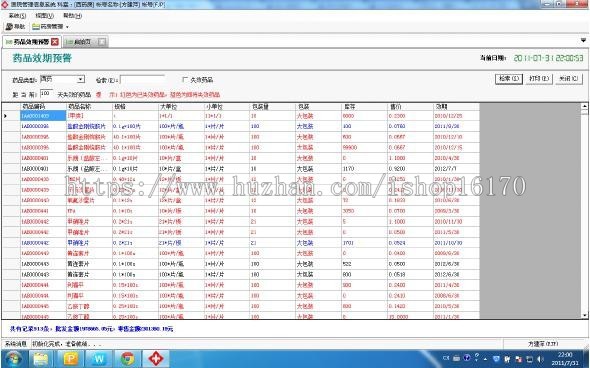Select the stock cell reading 3050
This screenshot has width=590, height=368.
coord(365,211)
